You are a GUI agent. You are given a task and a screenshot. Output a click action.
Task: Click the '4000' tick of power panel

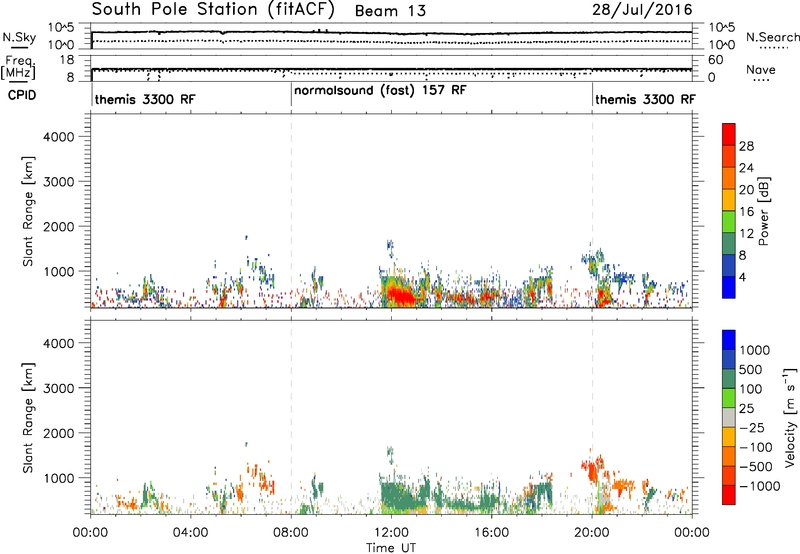coord(59,137)
